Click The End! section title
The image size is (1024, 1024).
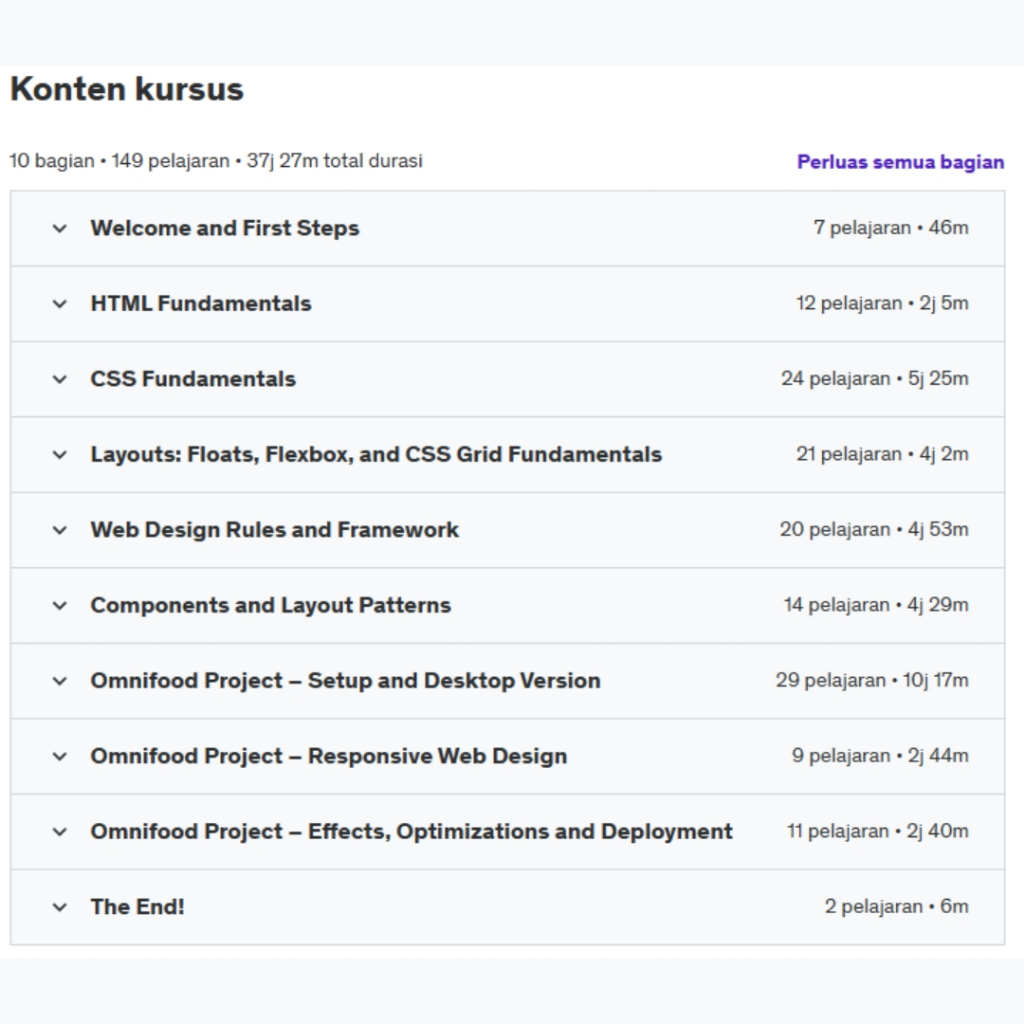pyautogui.click(x=138, y=908)
